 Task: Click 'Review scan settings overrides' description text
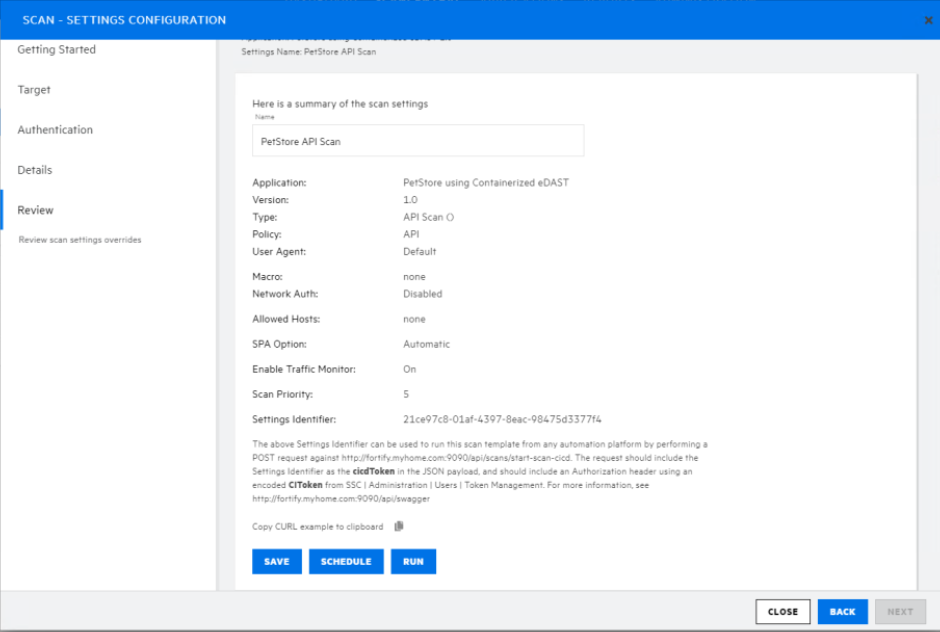coord(80,240)
